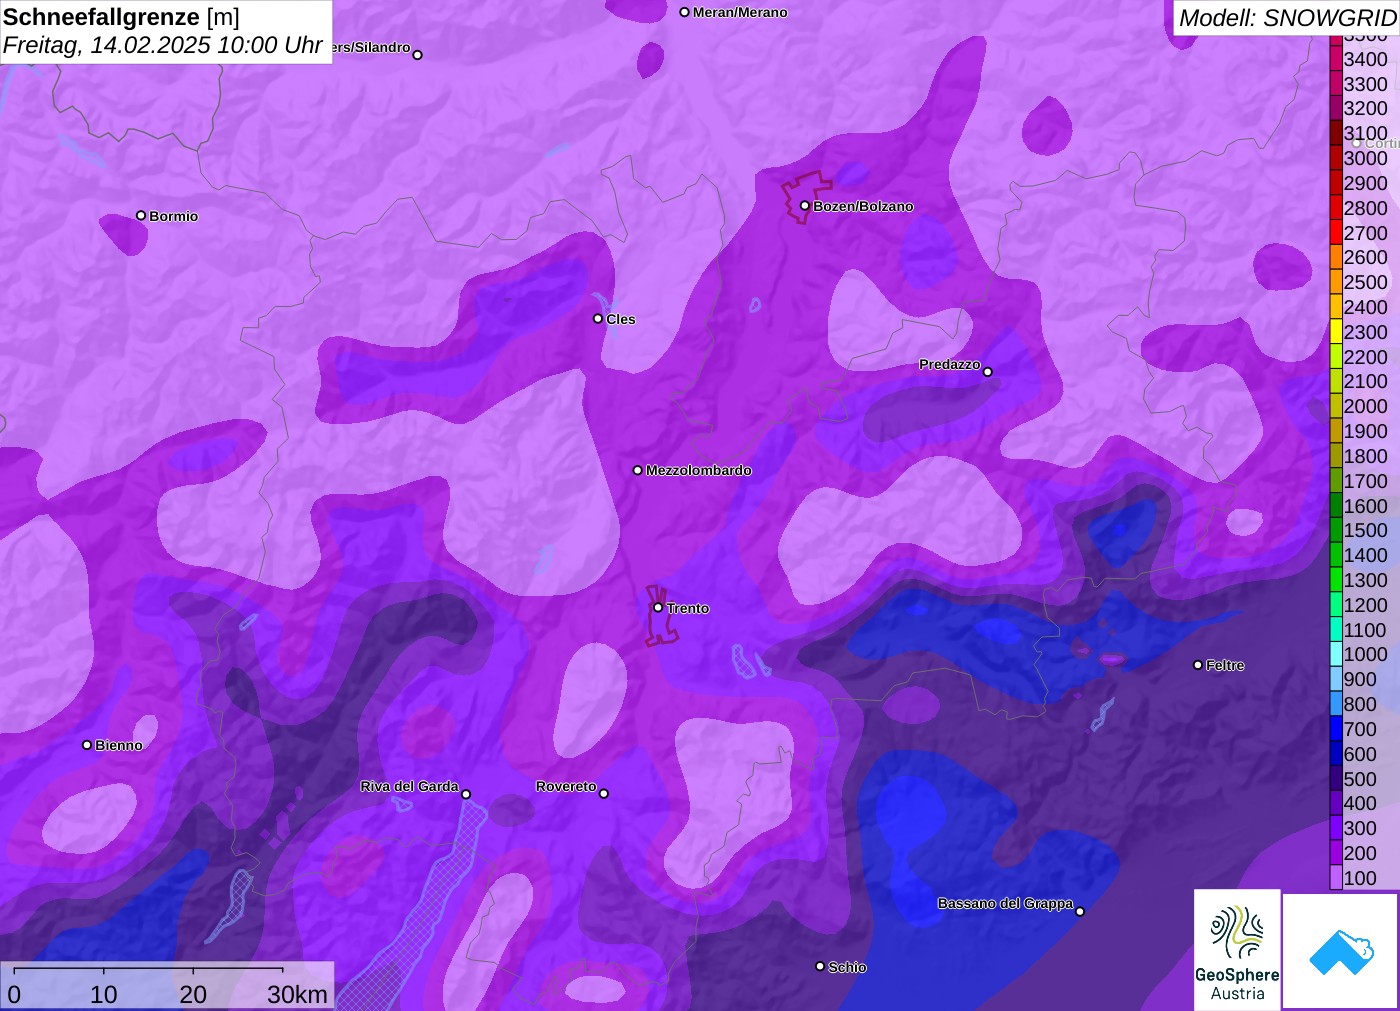Click the 1200 legend value

pyautogui.click(x=1366, y=605)
